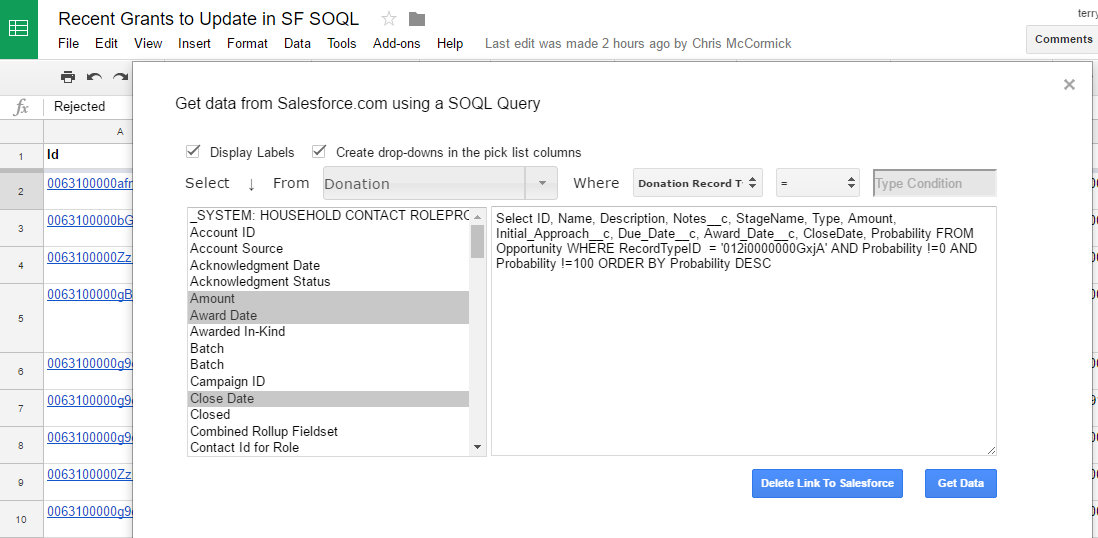The width and height of the screenshot is (1098, 538).
Task: Select Campaign ID in the field list
Action: click(328, 381)
